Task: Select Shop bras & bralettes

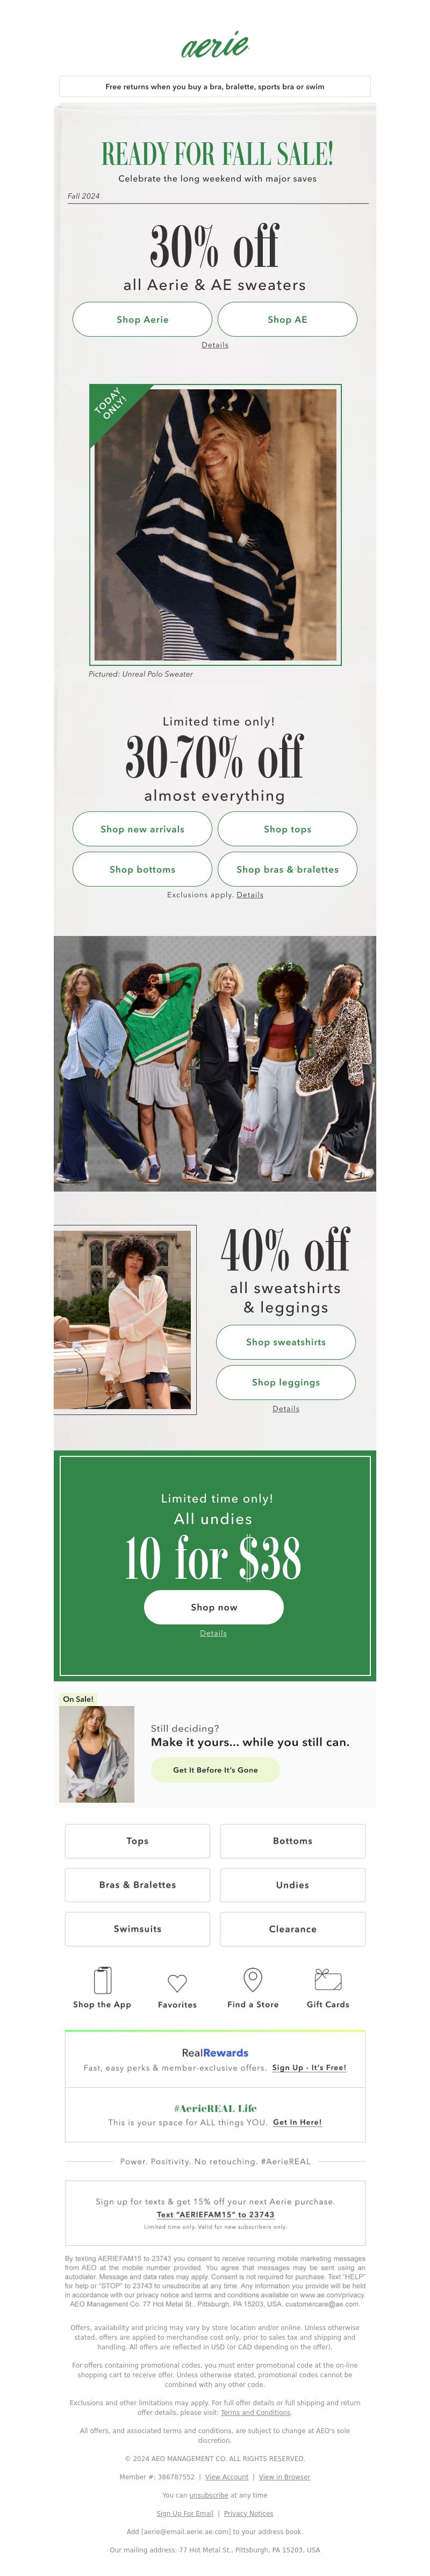Action: click(287, 869)
